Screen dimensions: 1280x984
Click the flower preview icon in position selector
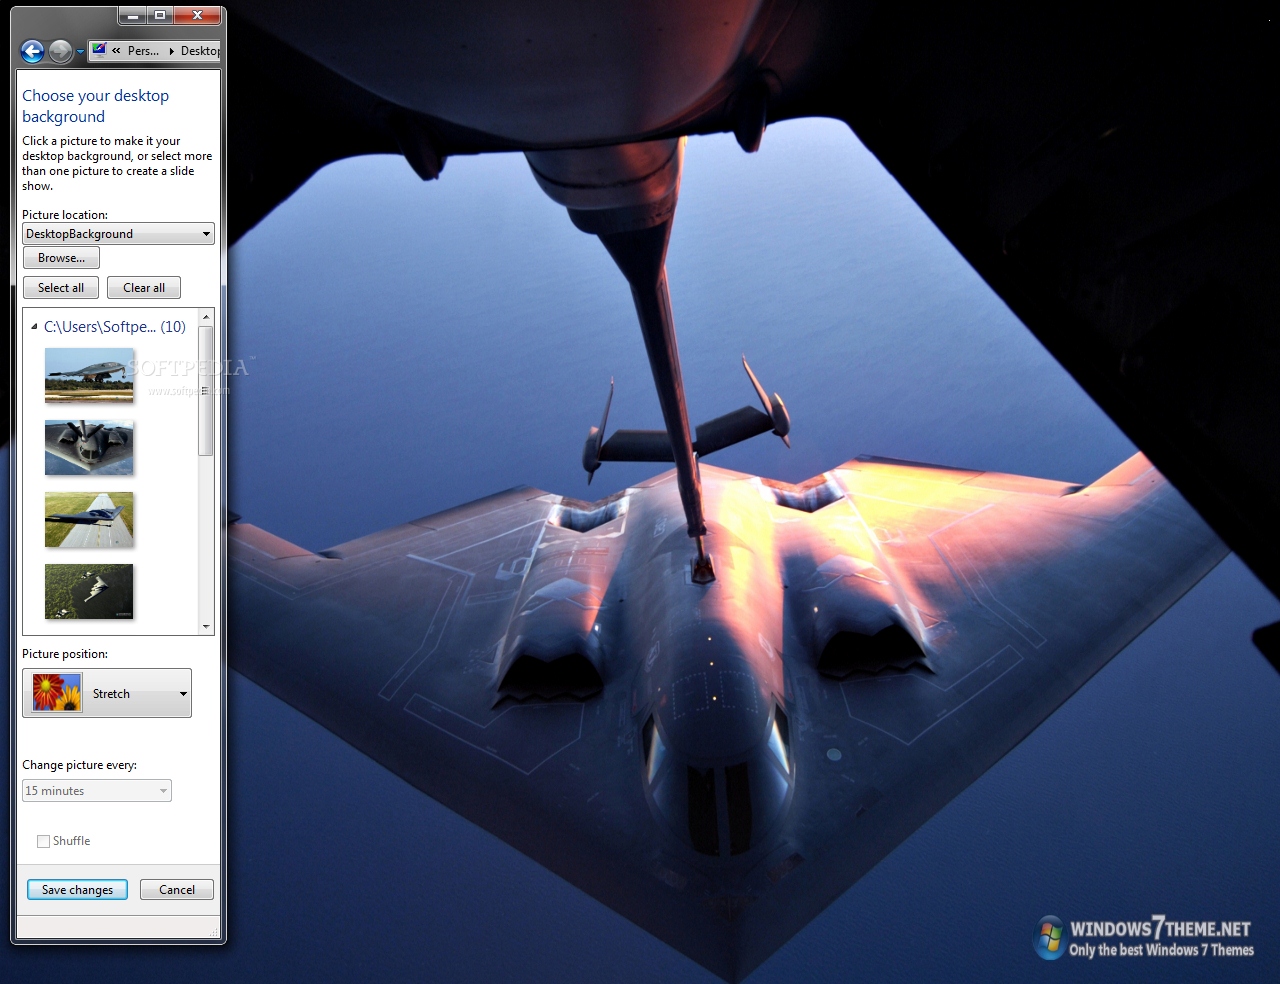click(x=57, y=693)
